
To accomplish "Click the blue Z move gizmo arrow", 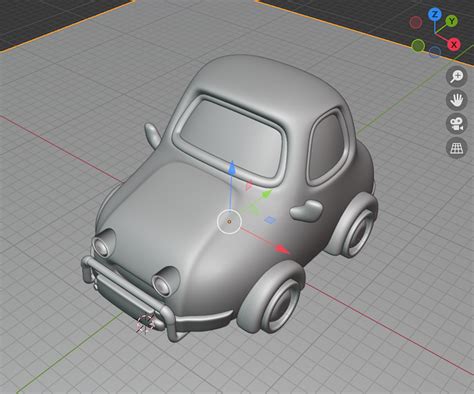I will point(232,169).
